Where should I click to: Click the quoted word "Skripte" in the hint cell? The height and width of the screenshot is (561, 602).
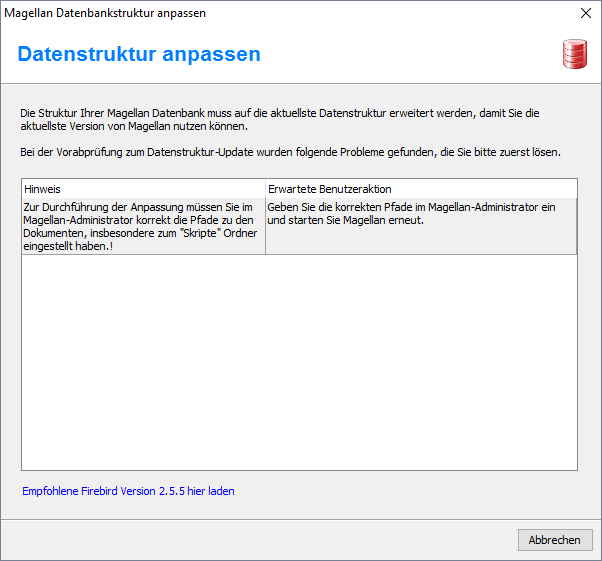point(201,233)
